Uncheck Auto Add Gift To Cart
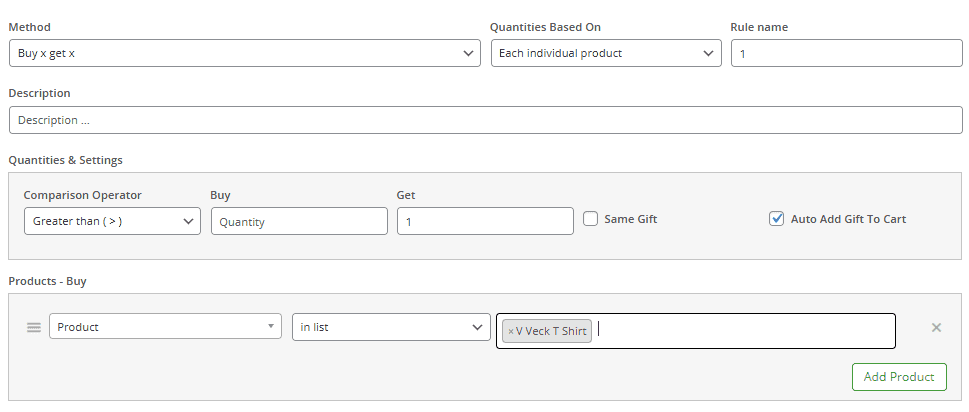Image resolution: width=969 pixels, height=412 pixels. (x=776, y=219)
